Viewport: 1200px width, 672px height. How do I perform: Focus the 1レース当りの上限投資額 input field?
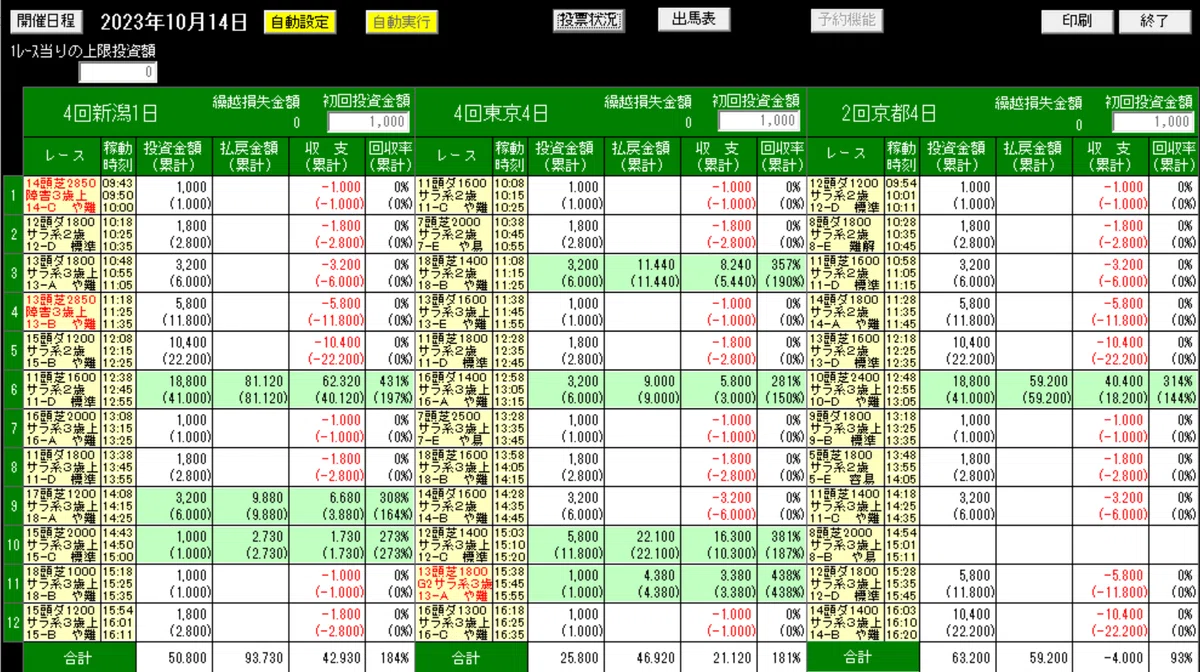point(118,72)
